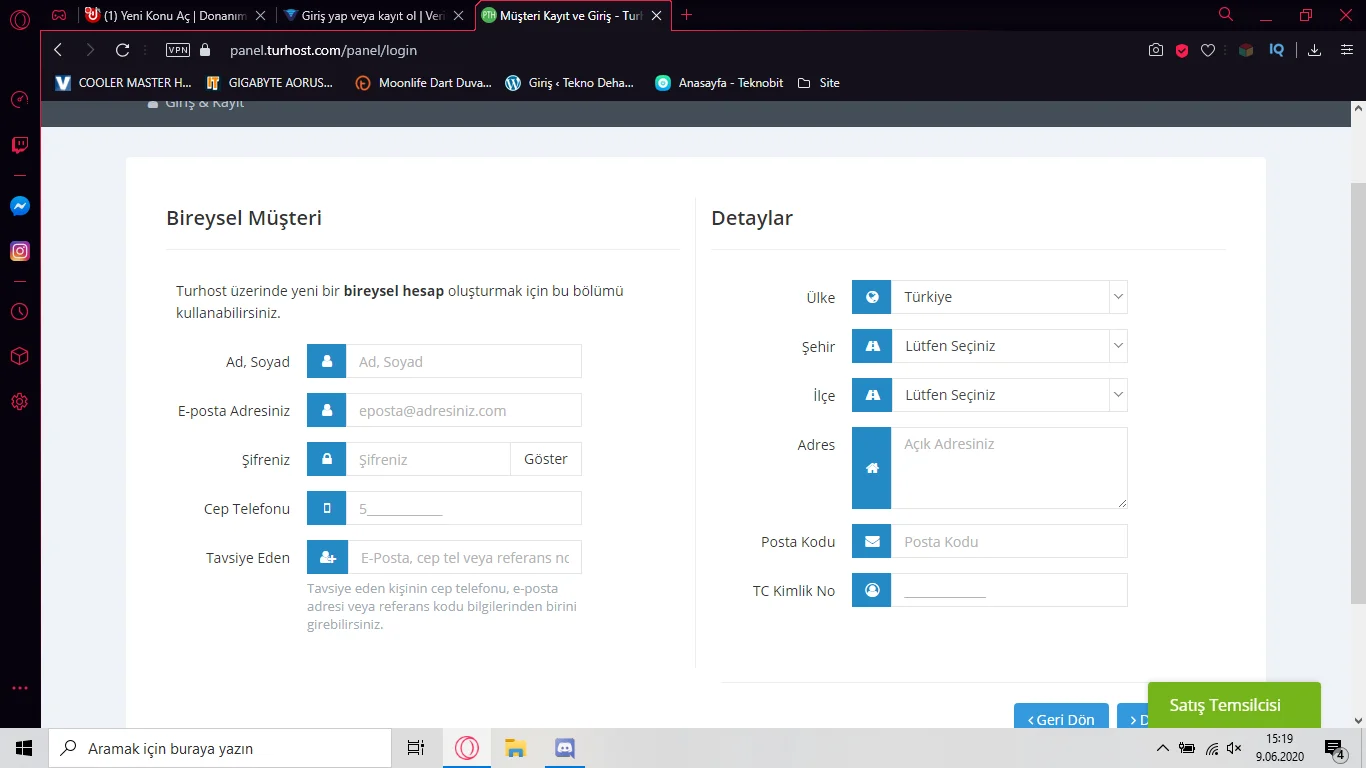
Task: Focus the Ad, Soyad input field
Action: click(x=463, y=362)
